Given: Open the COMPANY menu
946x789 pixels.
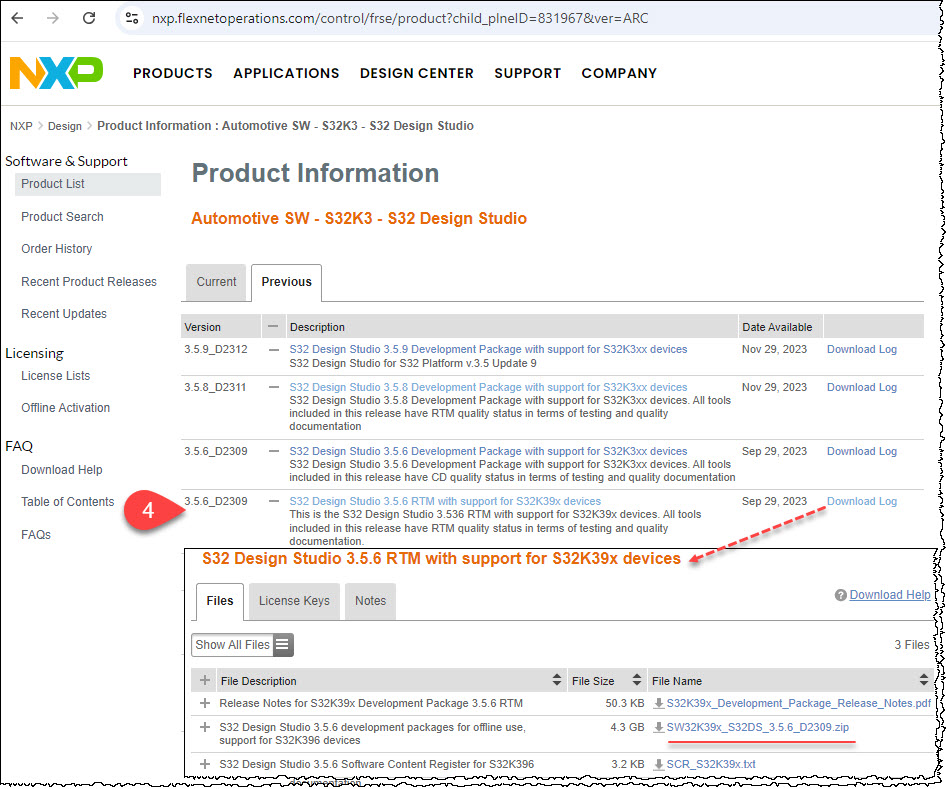Looking at the screenshot, I should click(x=618, y=73).
